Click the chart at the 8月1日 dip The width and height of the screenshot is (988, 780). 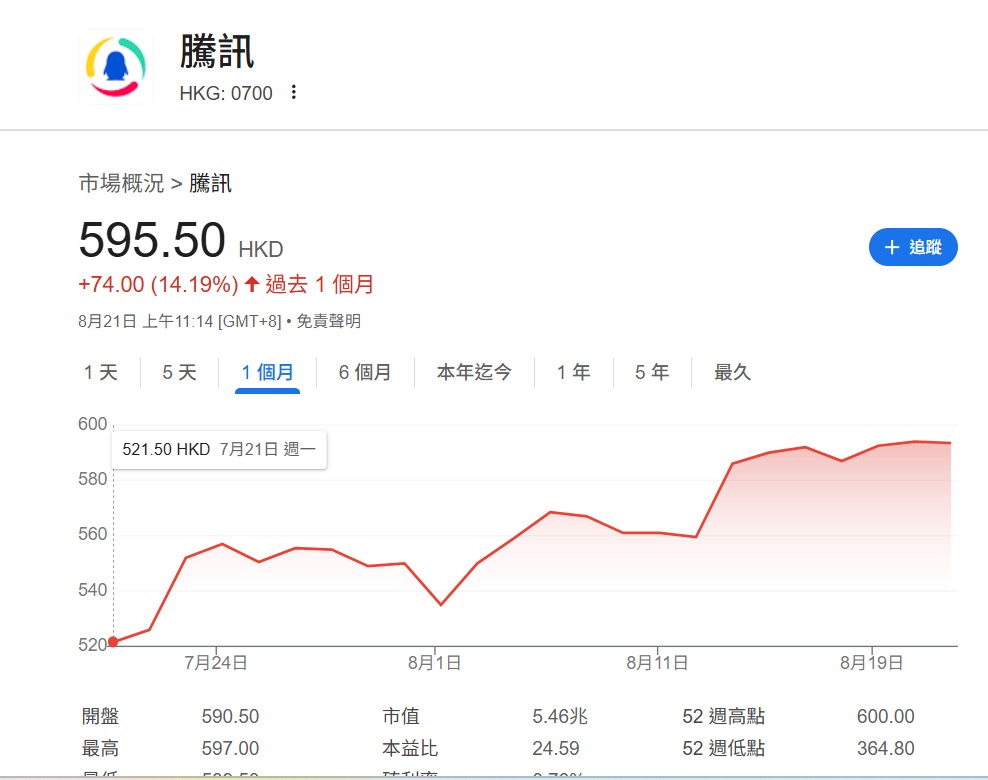[440, 605]
